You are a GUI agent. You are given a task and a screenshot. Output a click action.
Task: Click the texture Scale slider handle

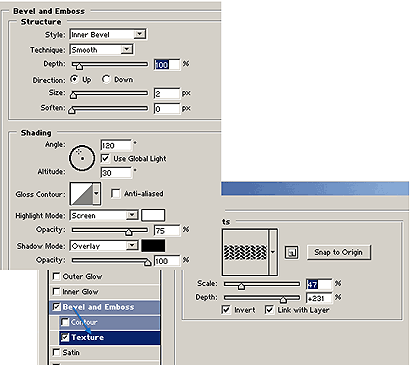pyautogui.click(x=241, y=286)
